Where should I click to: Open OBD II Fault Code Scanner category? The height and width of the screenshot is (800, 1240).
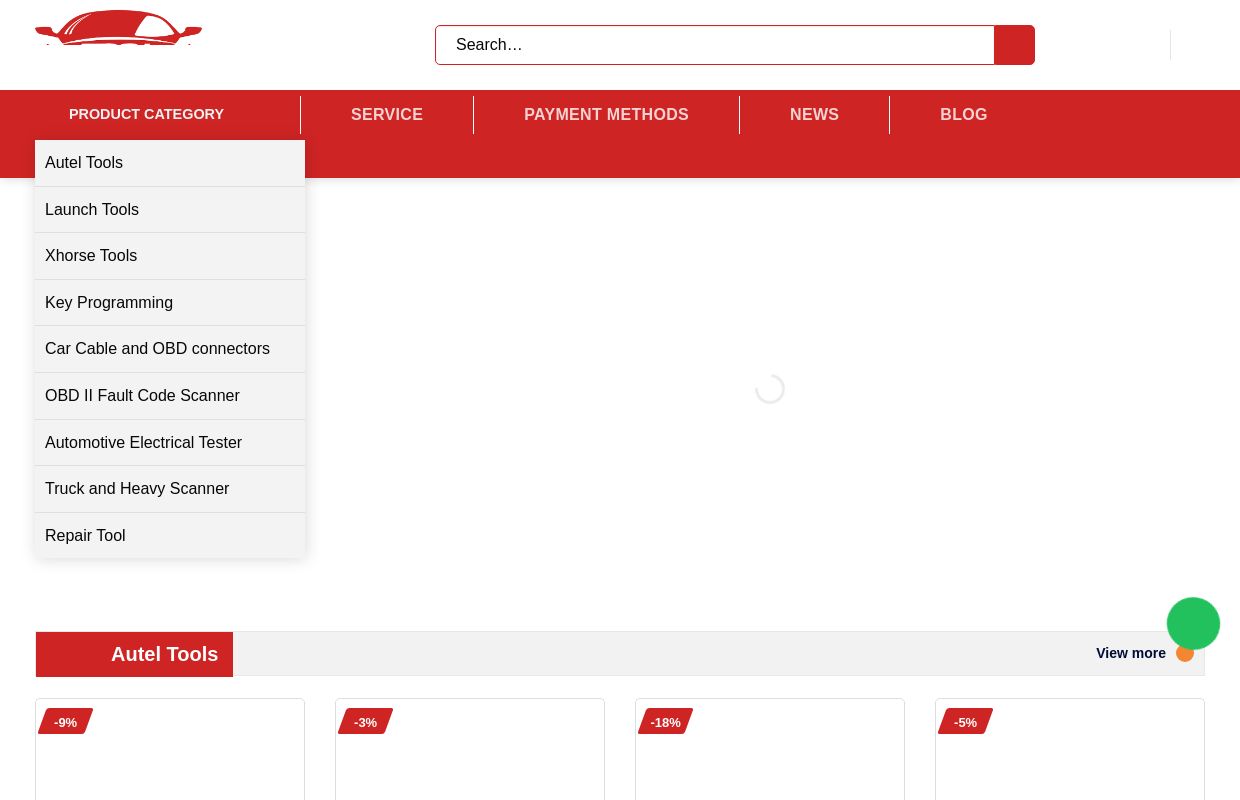coord(170,396)
